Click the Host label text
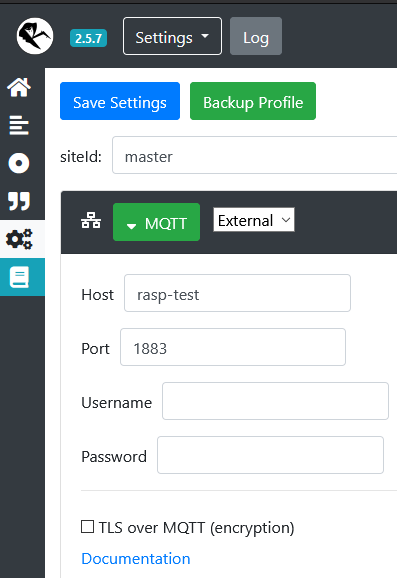 point(97,295)
